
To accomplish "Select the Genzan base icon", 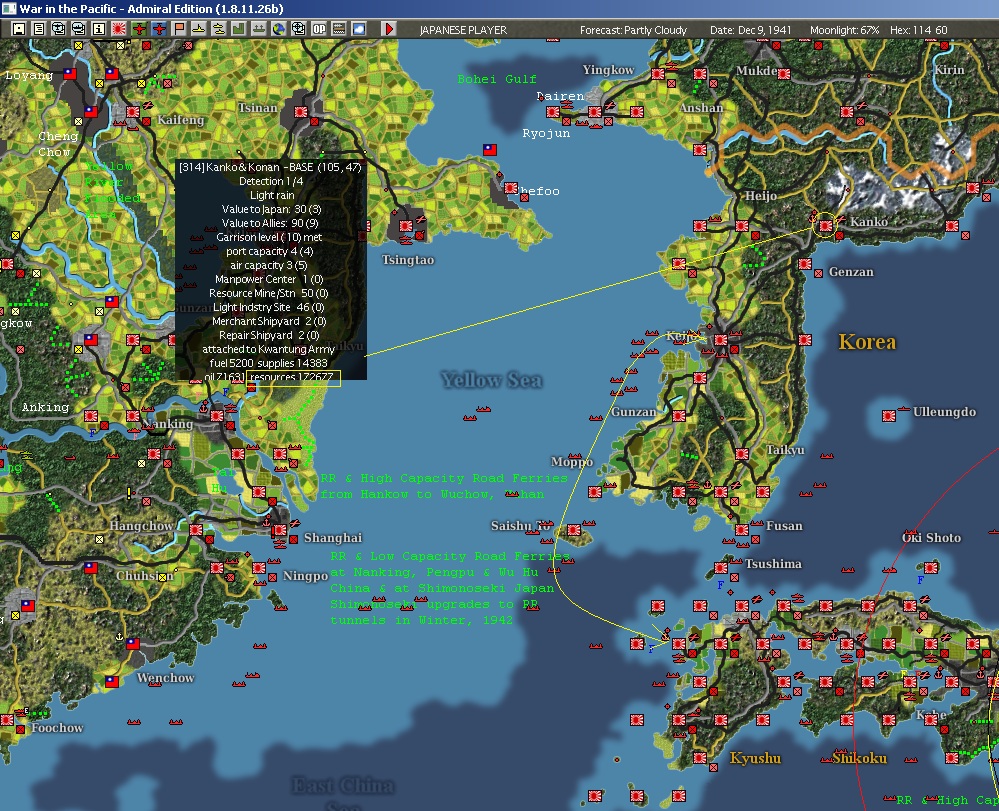I will point(805,264).
